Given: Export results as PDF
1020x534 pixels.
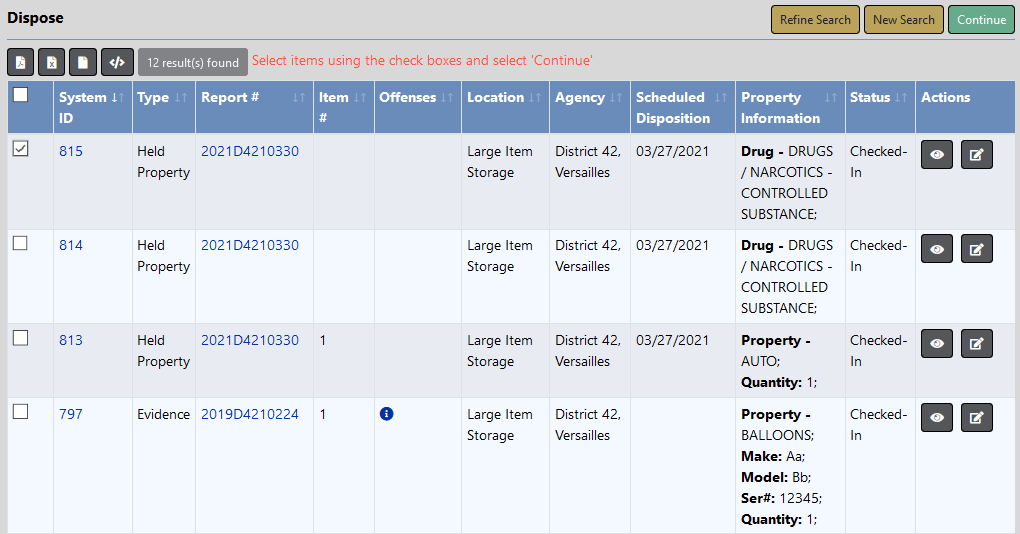Looking at the screenshot, I should coord(21,62).
